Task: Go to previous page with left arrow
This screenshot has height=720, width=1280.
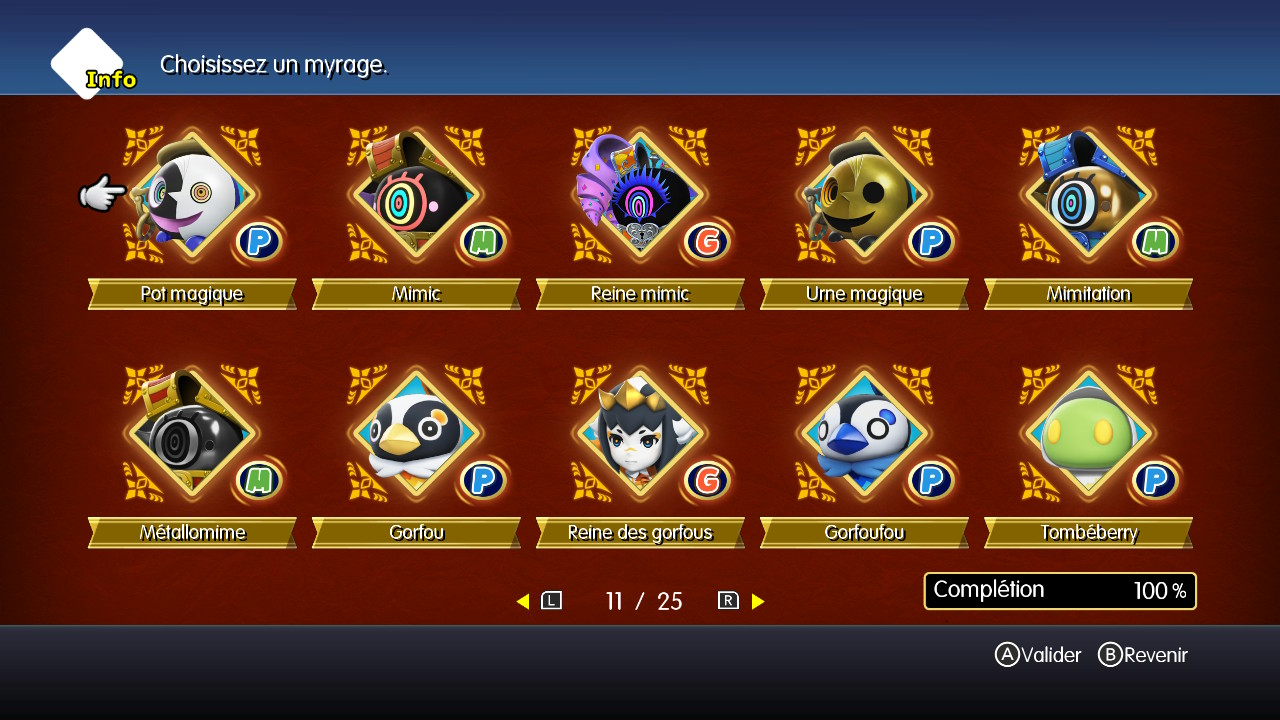Action: (x=522, y=601)
